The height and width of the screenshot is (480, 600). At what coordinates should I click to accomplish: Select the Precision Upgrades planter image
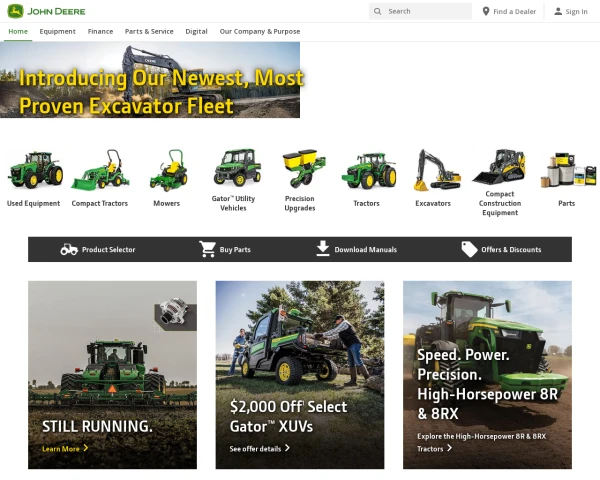[304, 168]
